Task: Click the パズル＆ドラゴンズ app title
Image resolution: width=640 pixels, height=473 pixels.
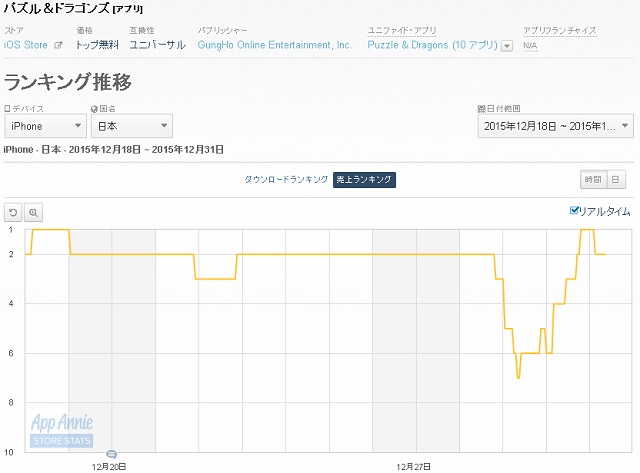Action: point(57,8)
